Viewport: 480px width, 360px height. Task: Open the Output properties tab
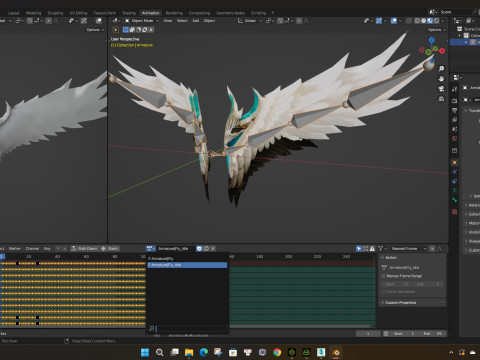(x=454, y=110)
